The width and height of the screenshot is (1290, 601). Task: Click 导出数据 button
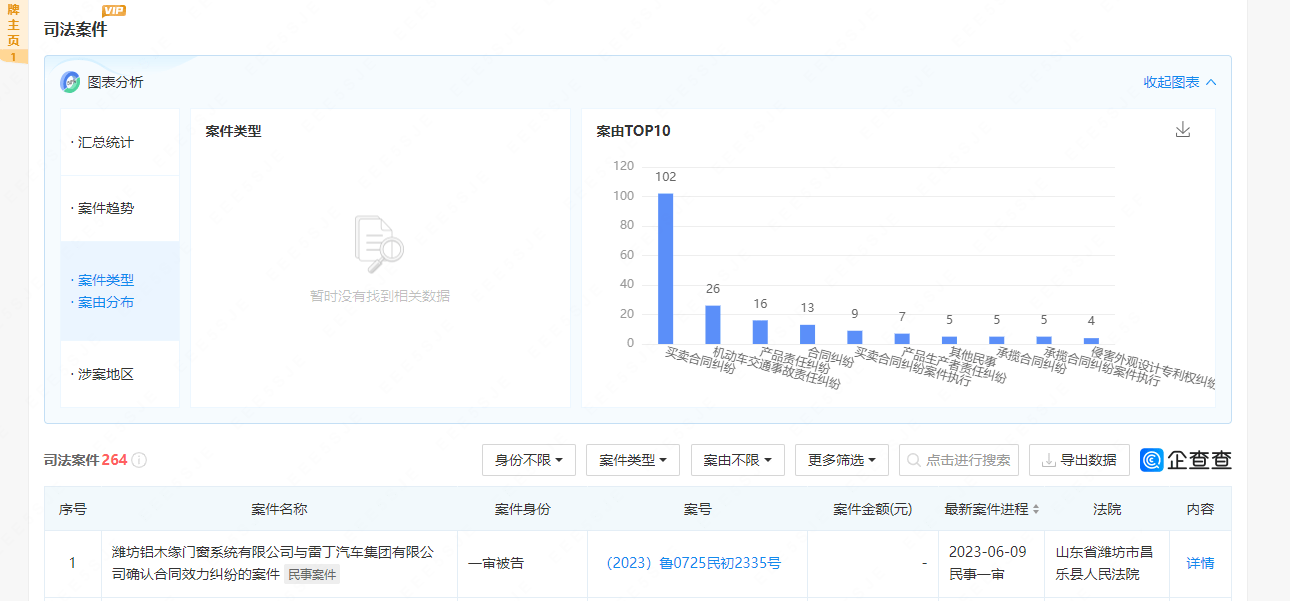click(1079, 460)
